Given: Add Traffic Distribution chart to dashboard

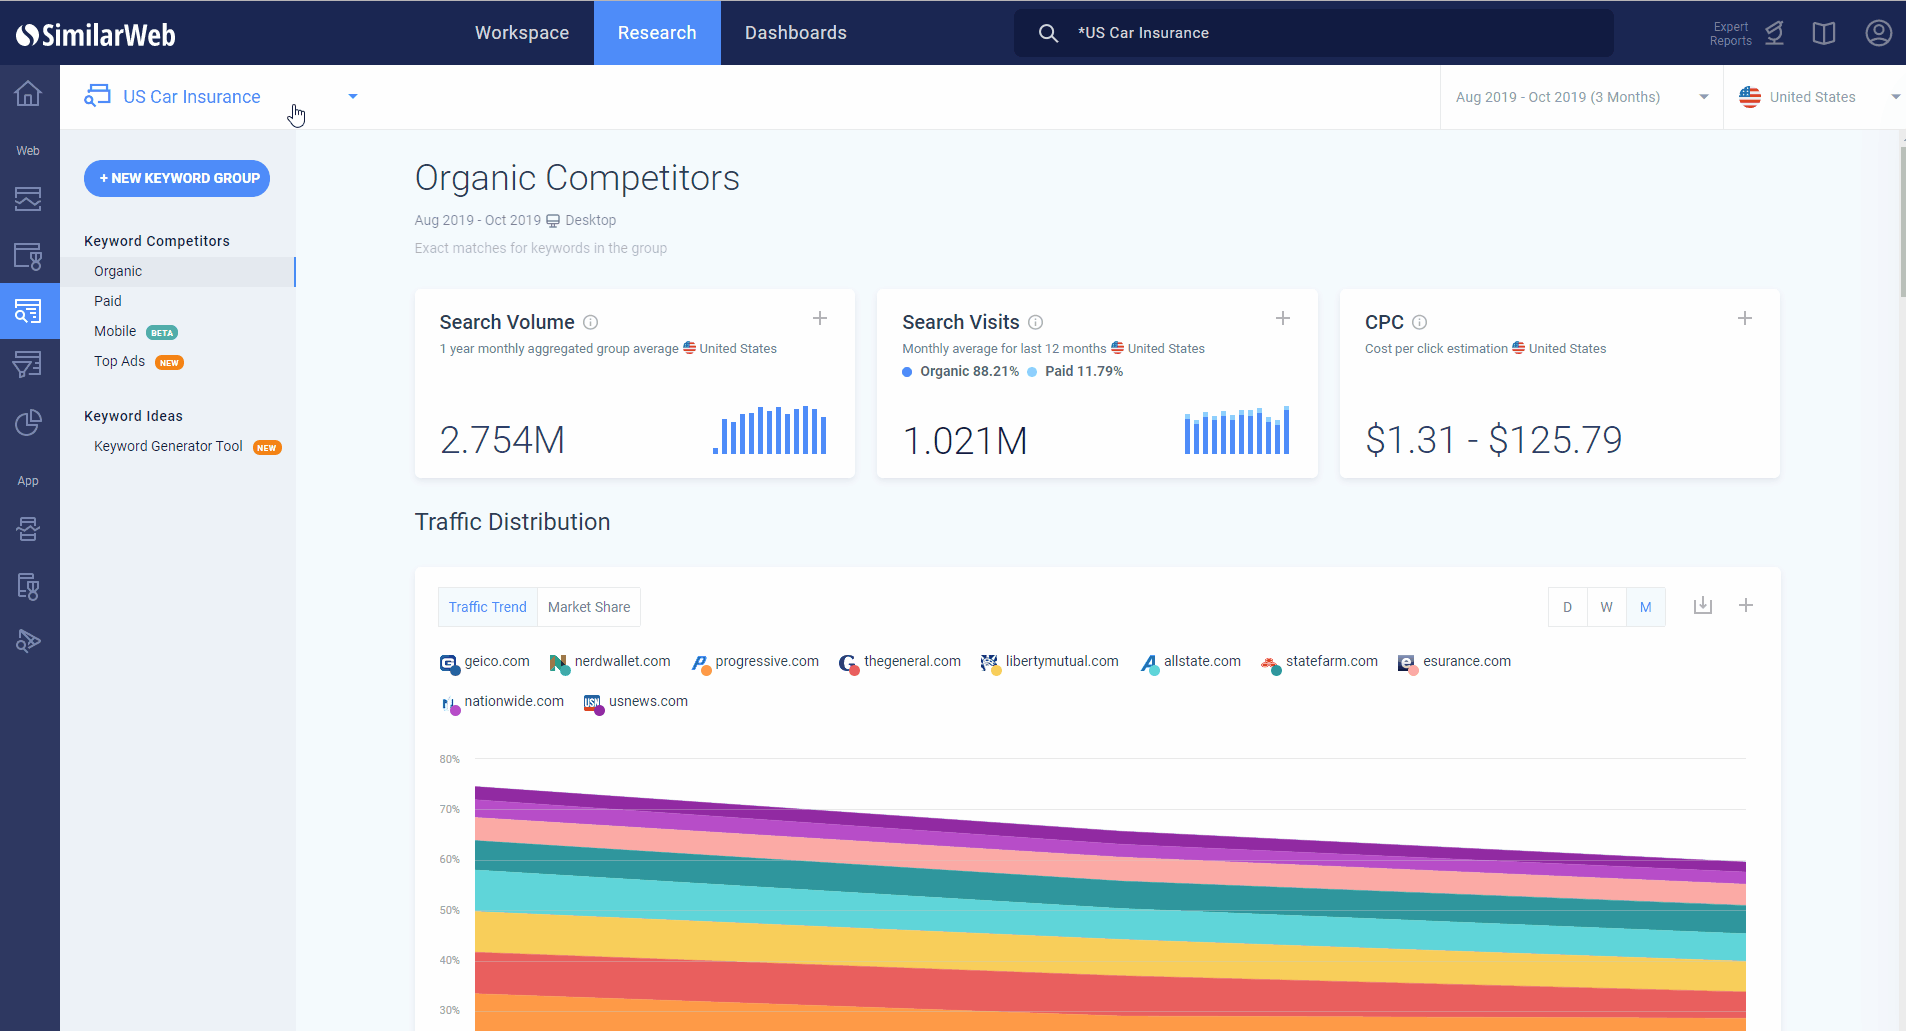Looking at the screenshot, I should point(1746,605).
